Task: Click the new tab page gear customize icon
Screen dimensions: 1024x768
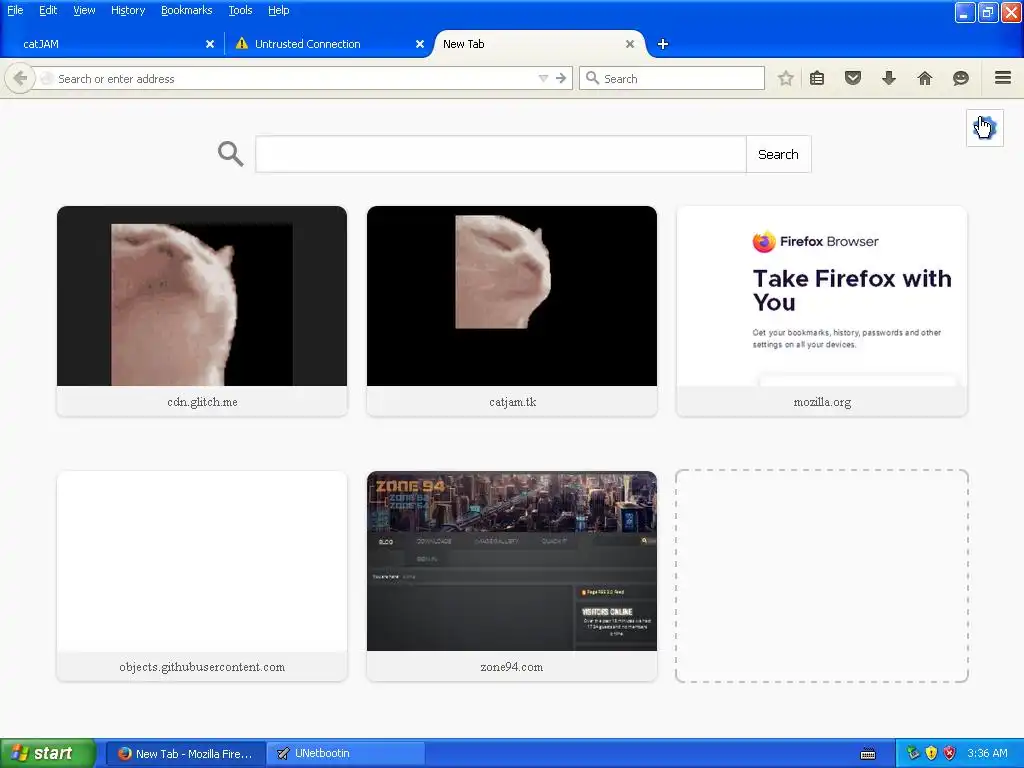Action: 985,128
